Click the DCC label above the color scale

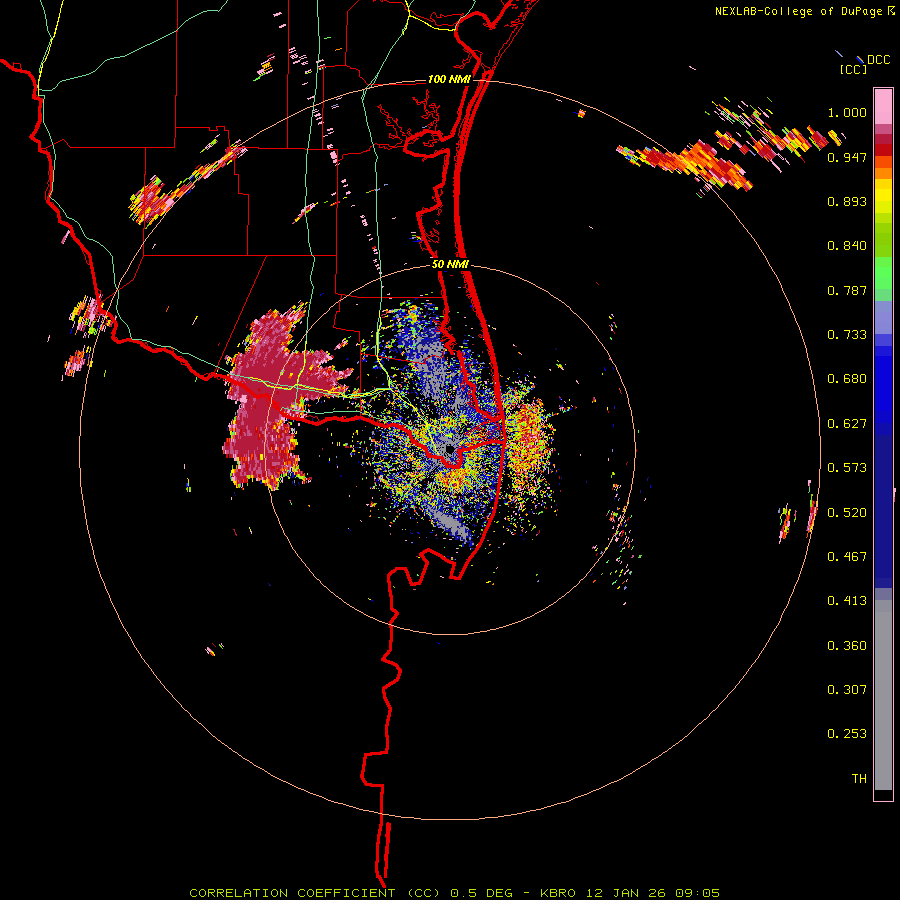point(878,60)
